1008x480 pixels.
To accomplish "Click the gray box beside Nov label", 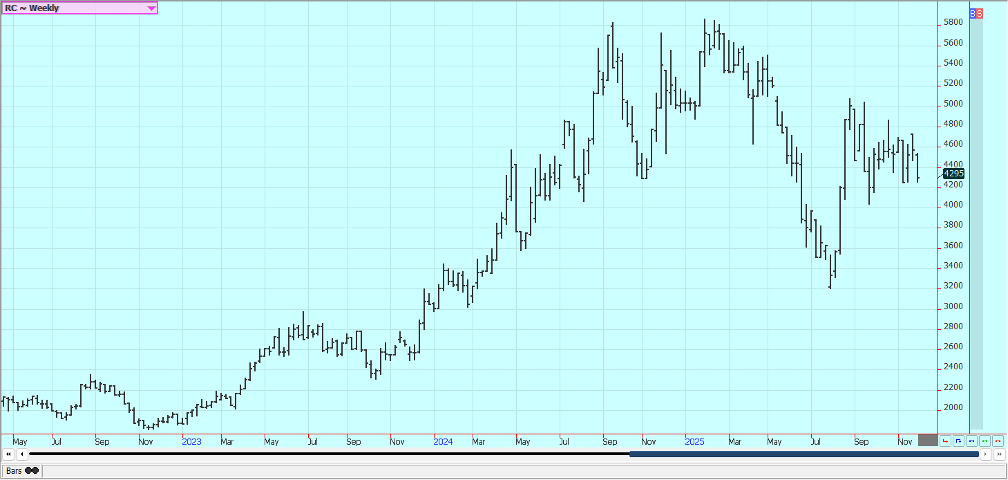I will [x=927, y=440].
